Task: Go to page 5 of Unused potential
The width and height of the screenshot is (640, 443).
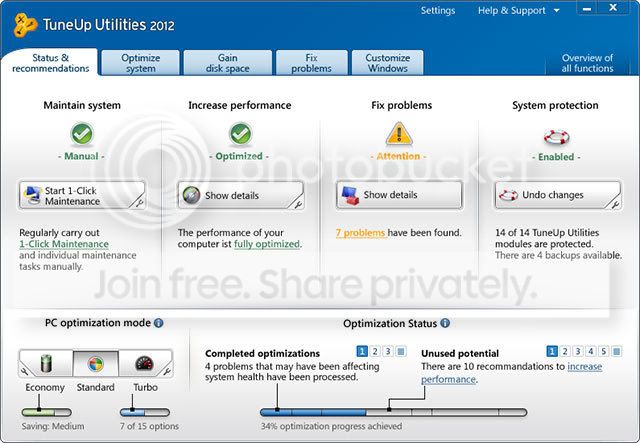Action: click(x=604, y=351)
